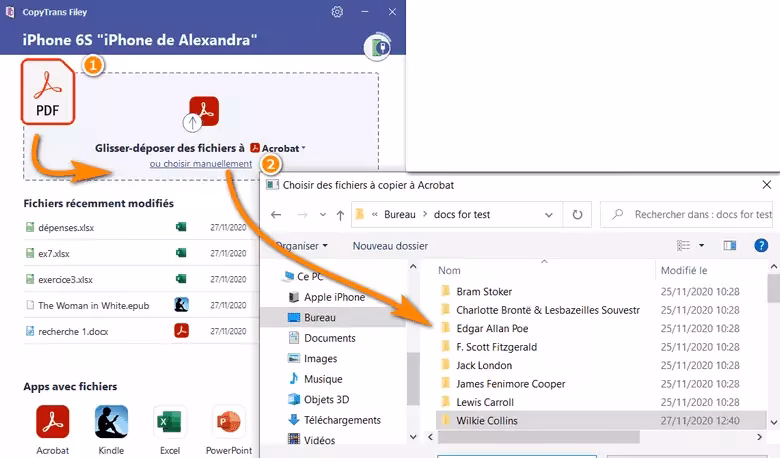780x458 pixels.
Task: Click the device connection icon
Action: click(379, 47)
